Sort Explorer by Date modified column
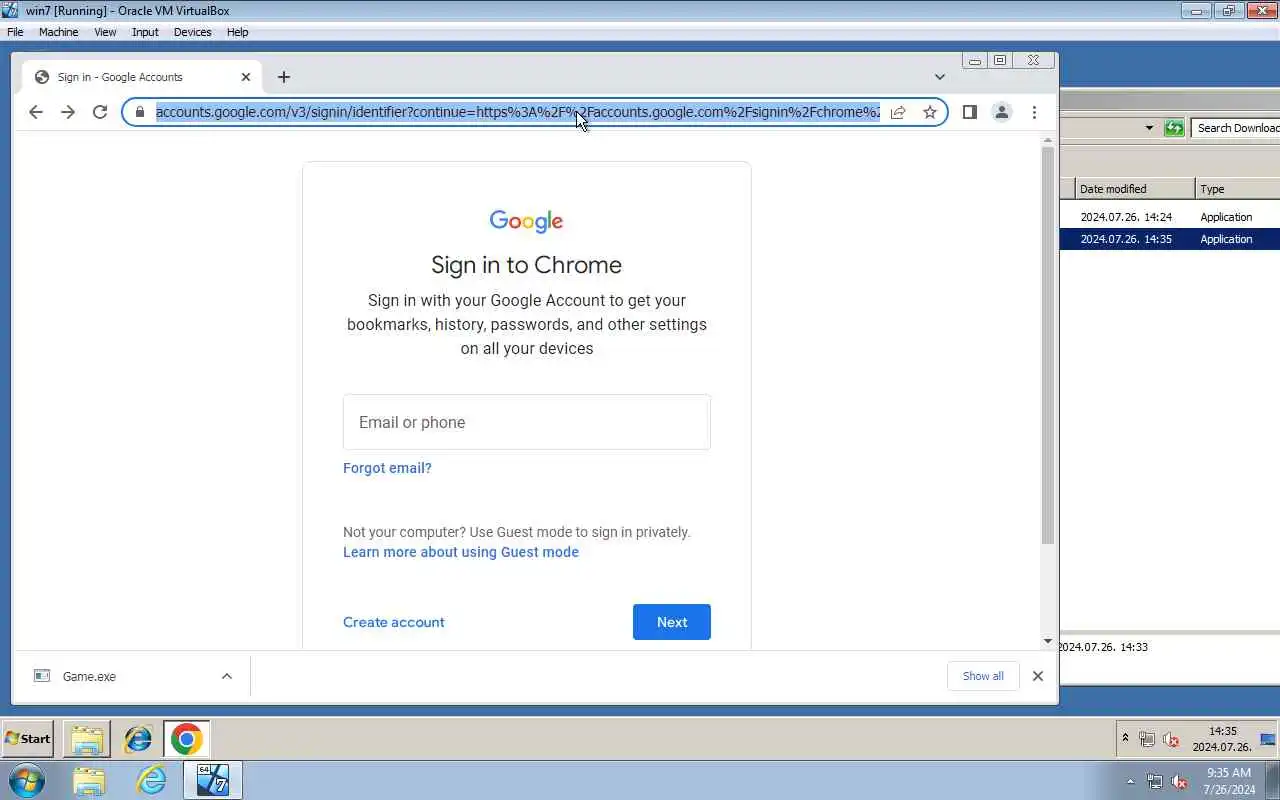Viewport: 1280px width, 800px height. 1135,189
